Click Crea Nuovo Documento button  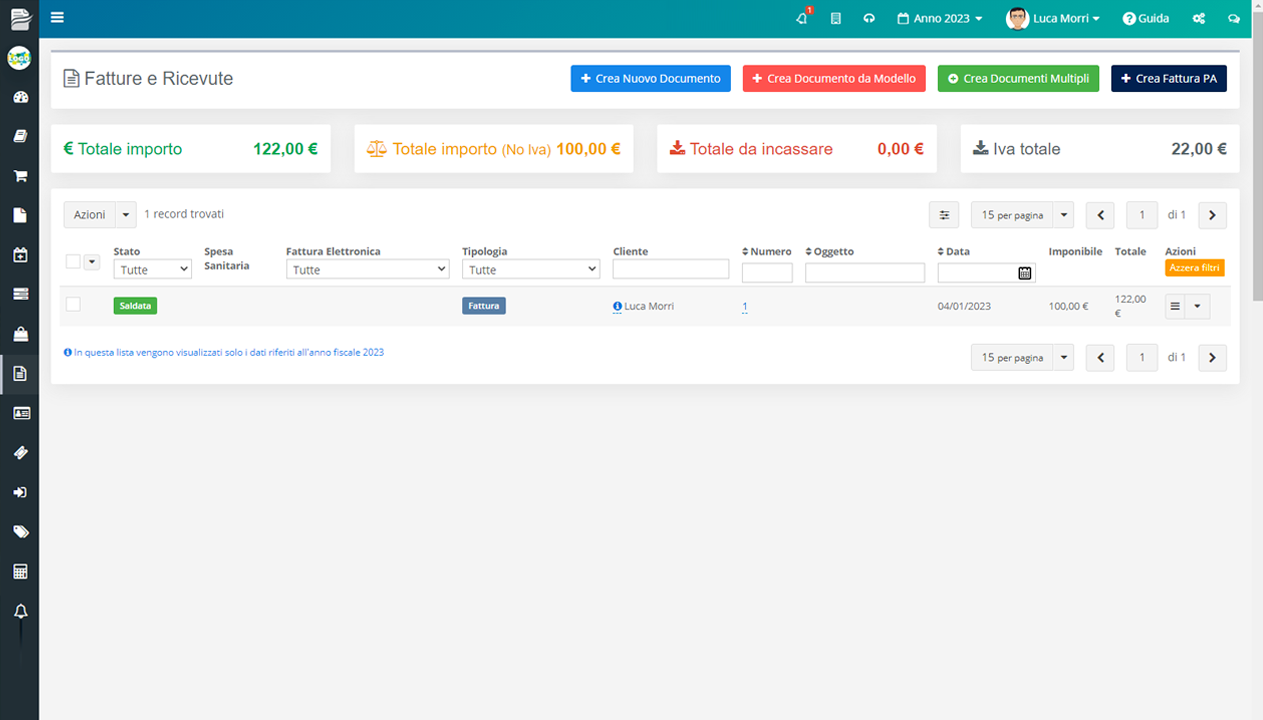click(x=651, y=79)
